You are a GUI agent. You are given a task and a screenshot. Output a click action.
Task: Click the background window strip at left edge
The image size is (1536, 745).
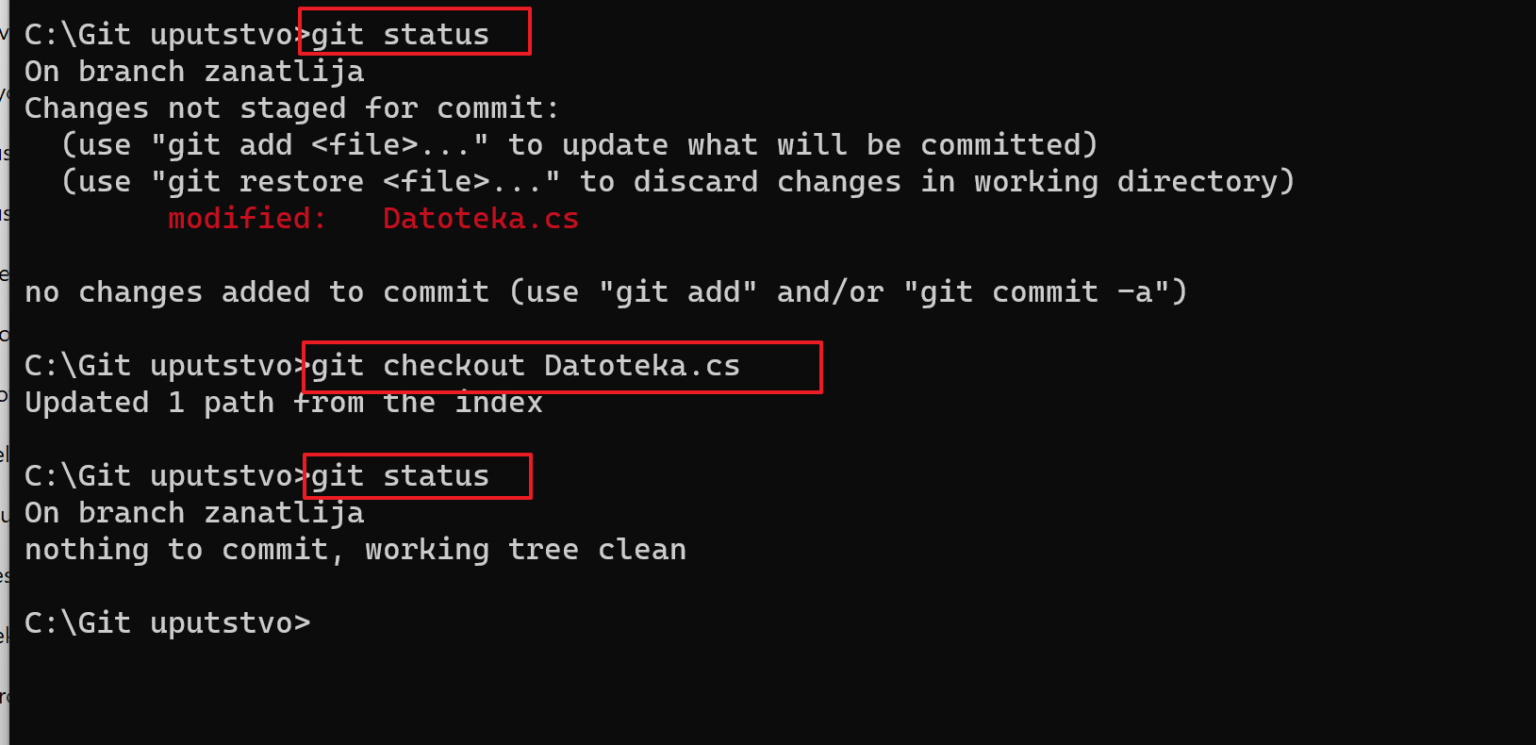click(5, 372)
